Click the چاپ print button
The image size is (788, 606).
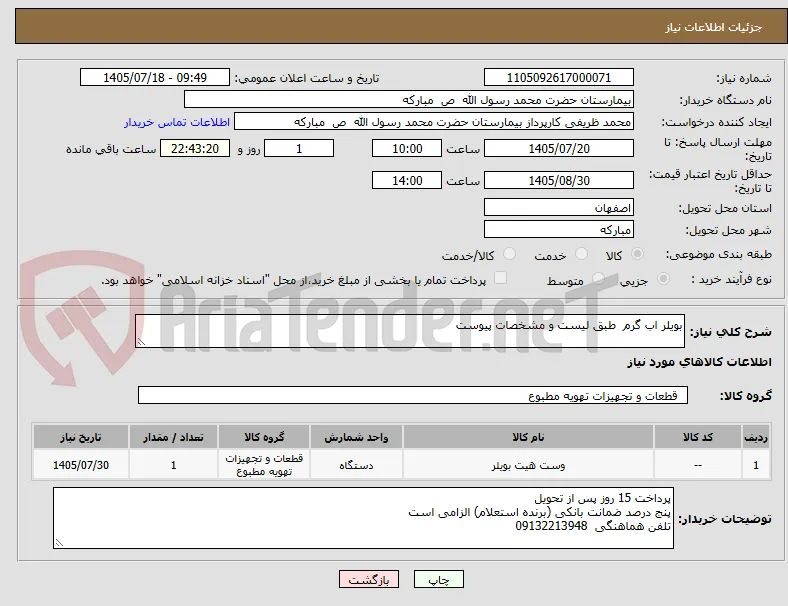point(439,579)
